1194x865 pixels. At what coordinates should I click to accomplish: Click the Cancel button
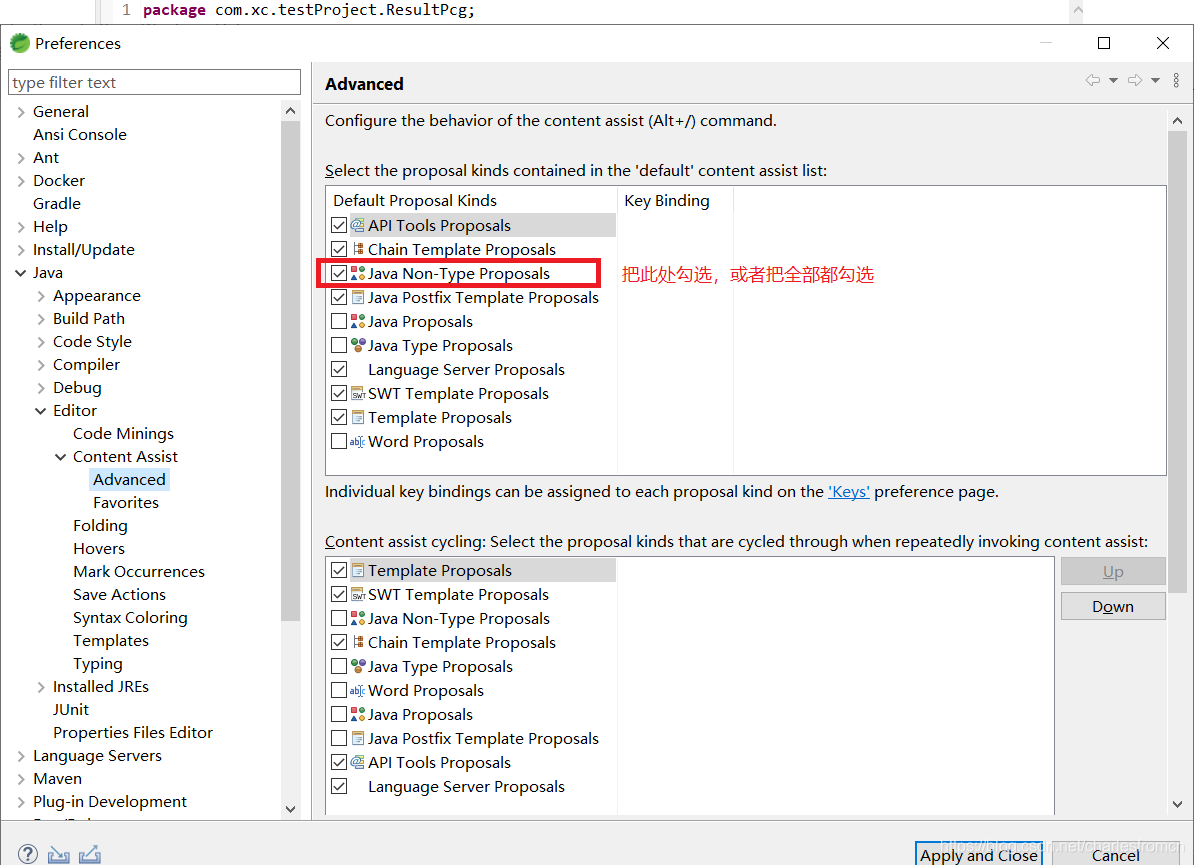(1116, 854)
